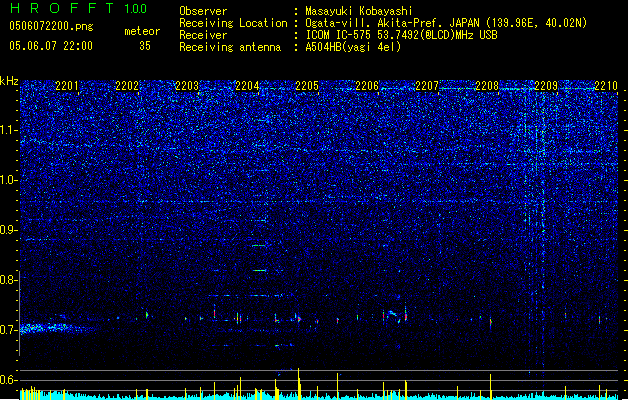Select the filename 0506072200.png
Image resolution: width=629 pixels, height=400 pixels.
(x=51, y=26)
